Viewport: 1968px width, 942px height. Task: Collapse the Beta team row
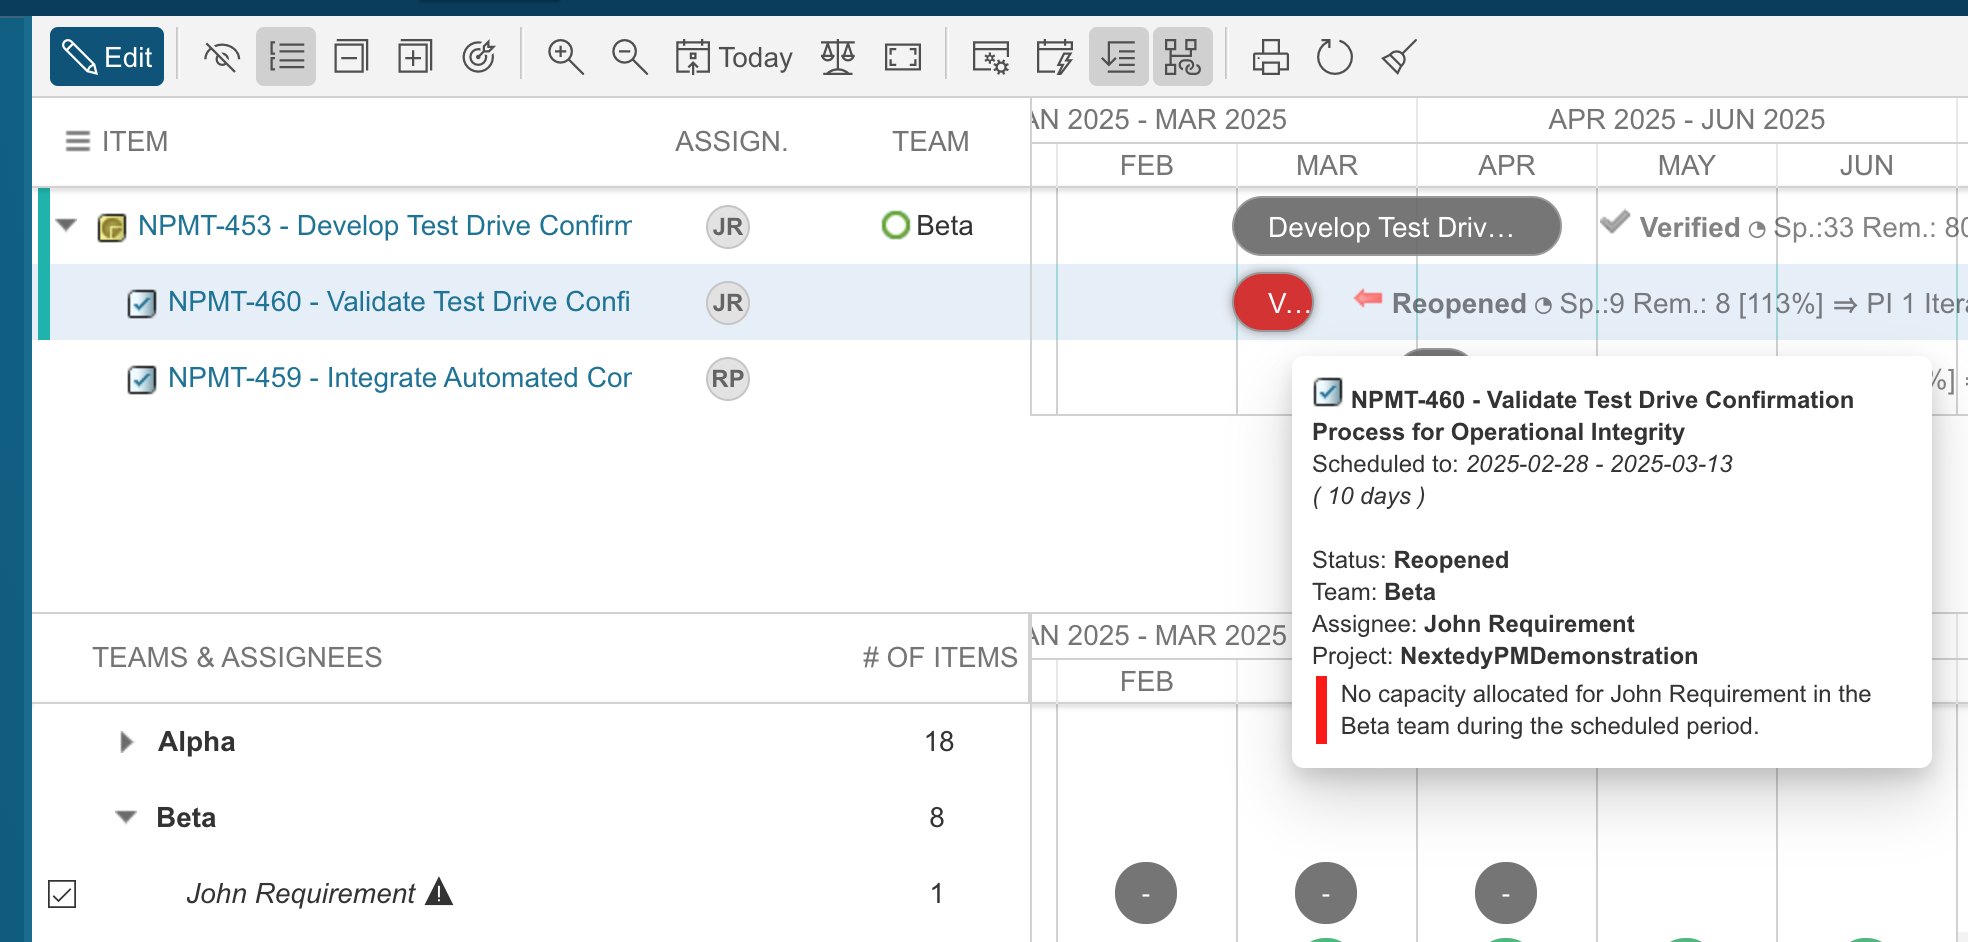pos(126,818)
